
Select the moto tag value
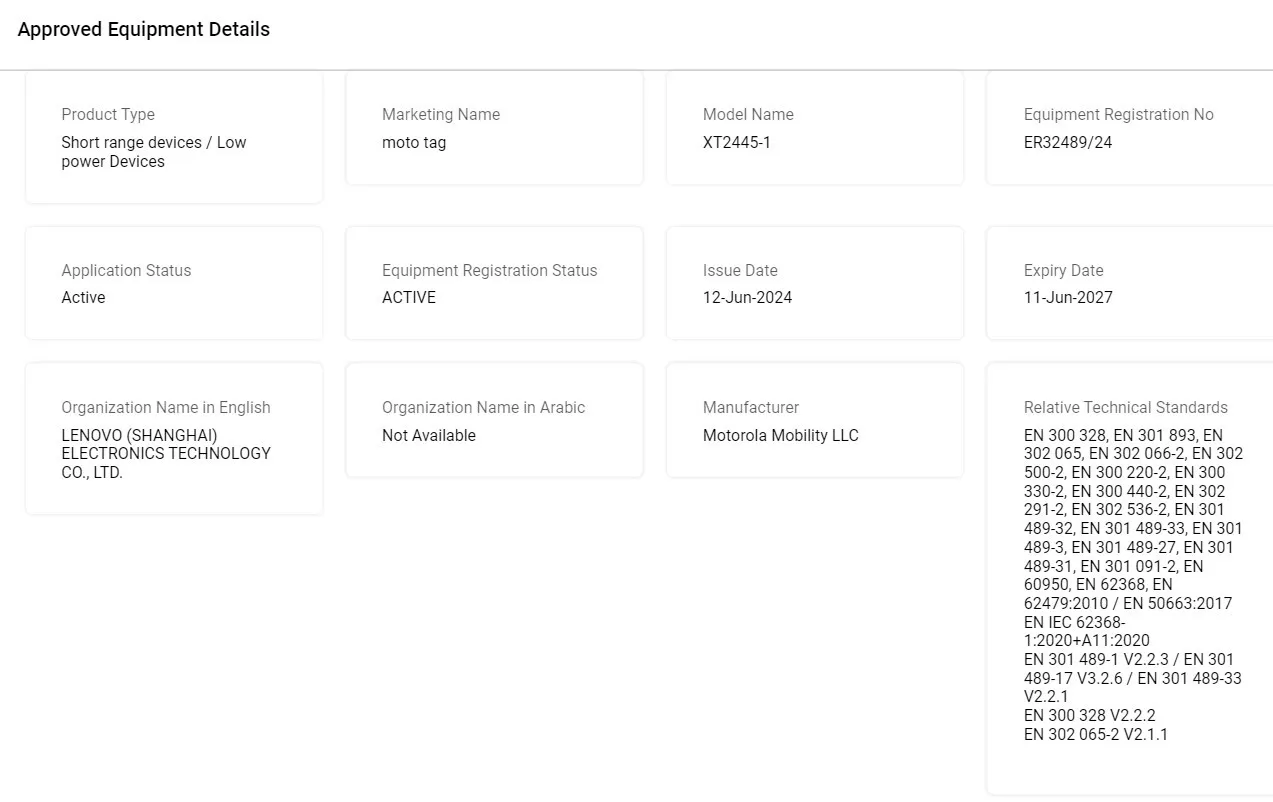tap(414, 142)
